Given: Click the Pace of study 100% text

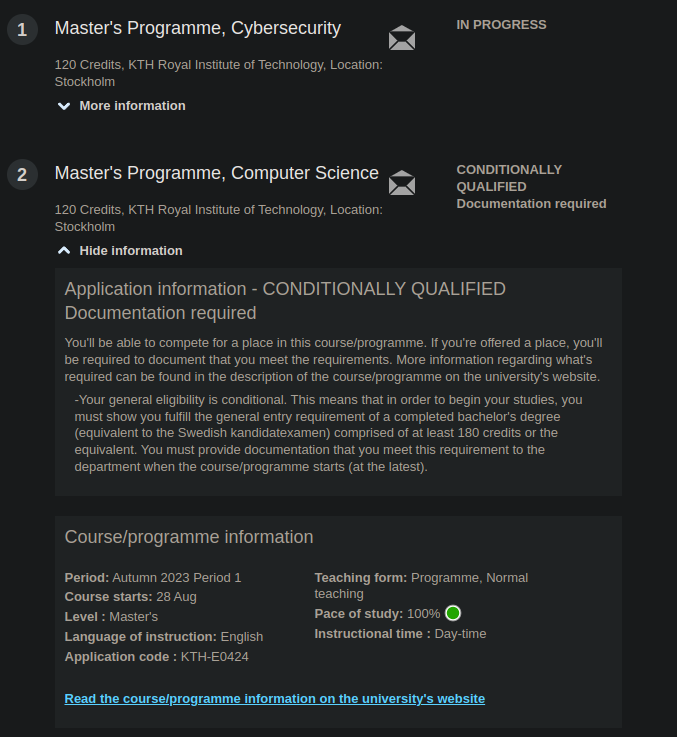Looking at the screenshot, I should point(377,614).
